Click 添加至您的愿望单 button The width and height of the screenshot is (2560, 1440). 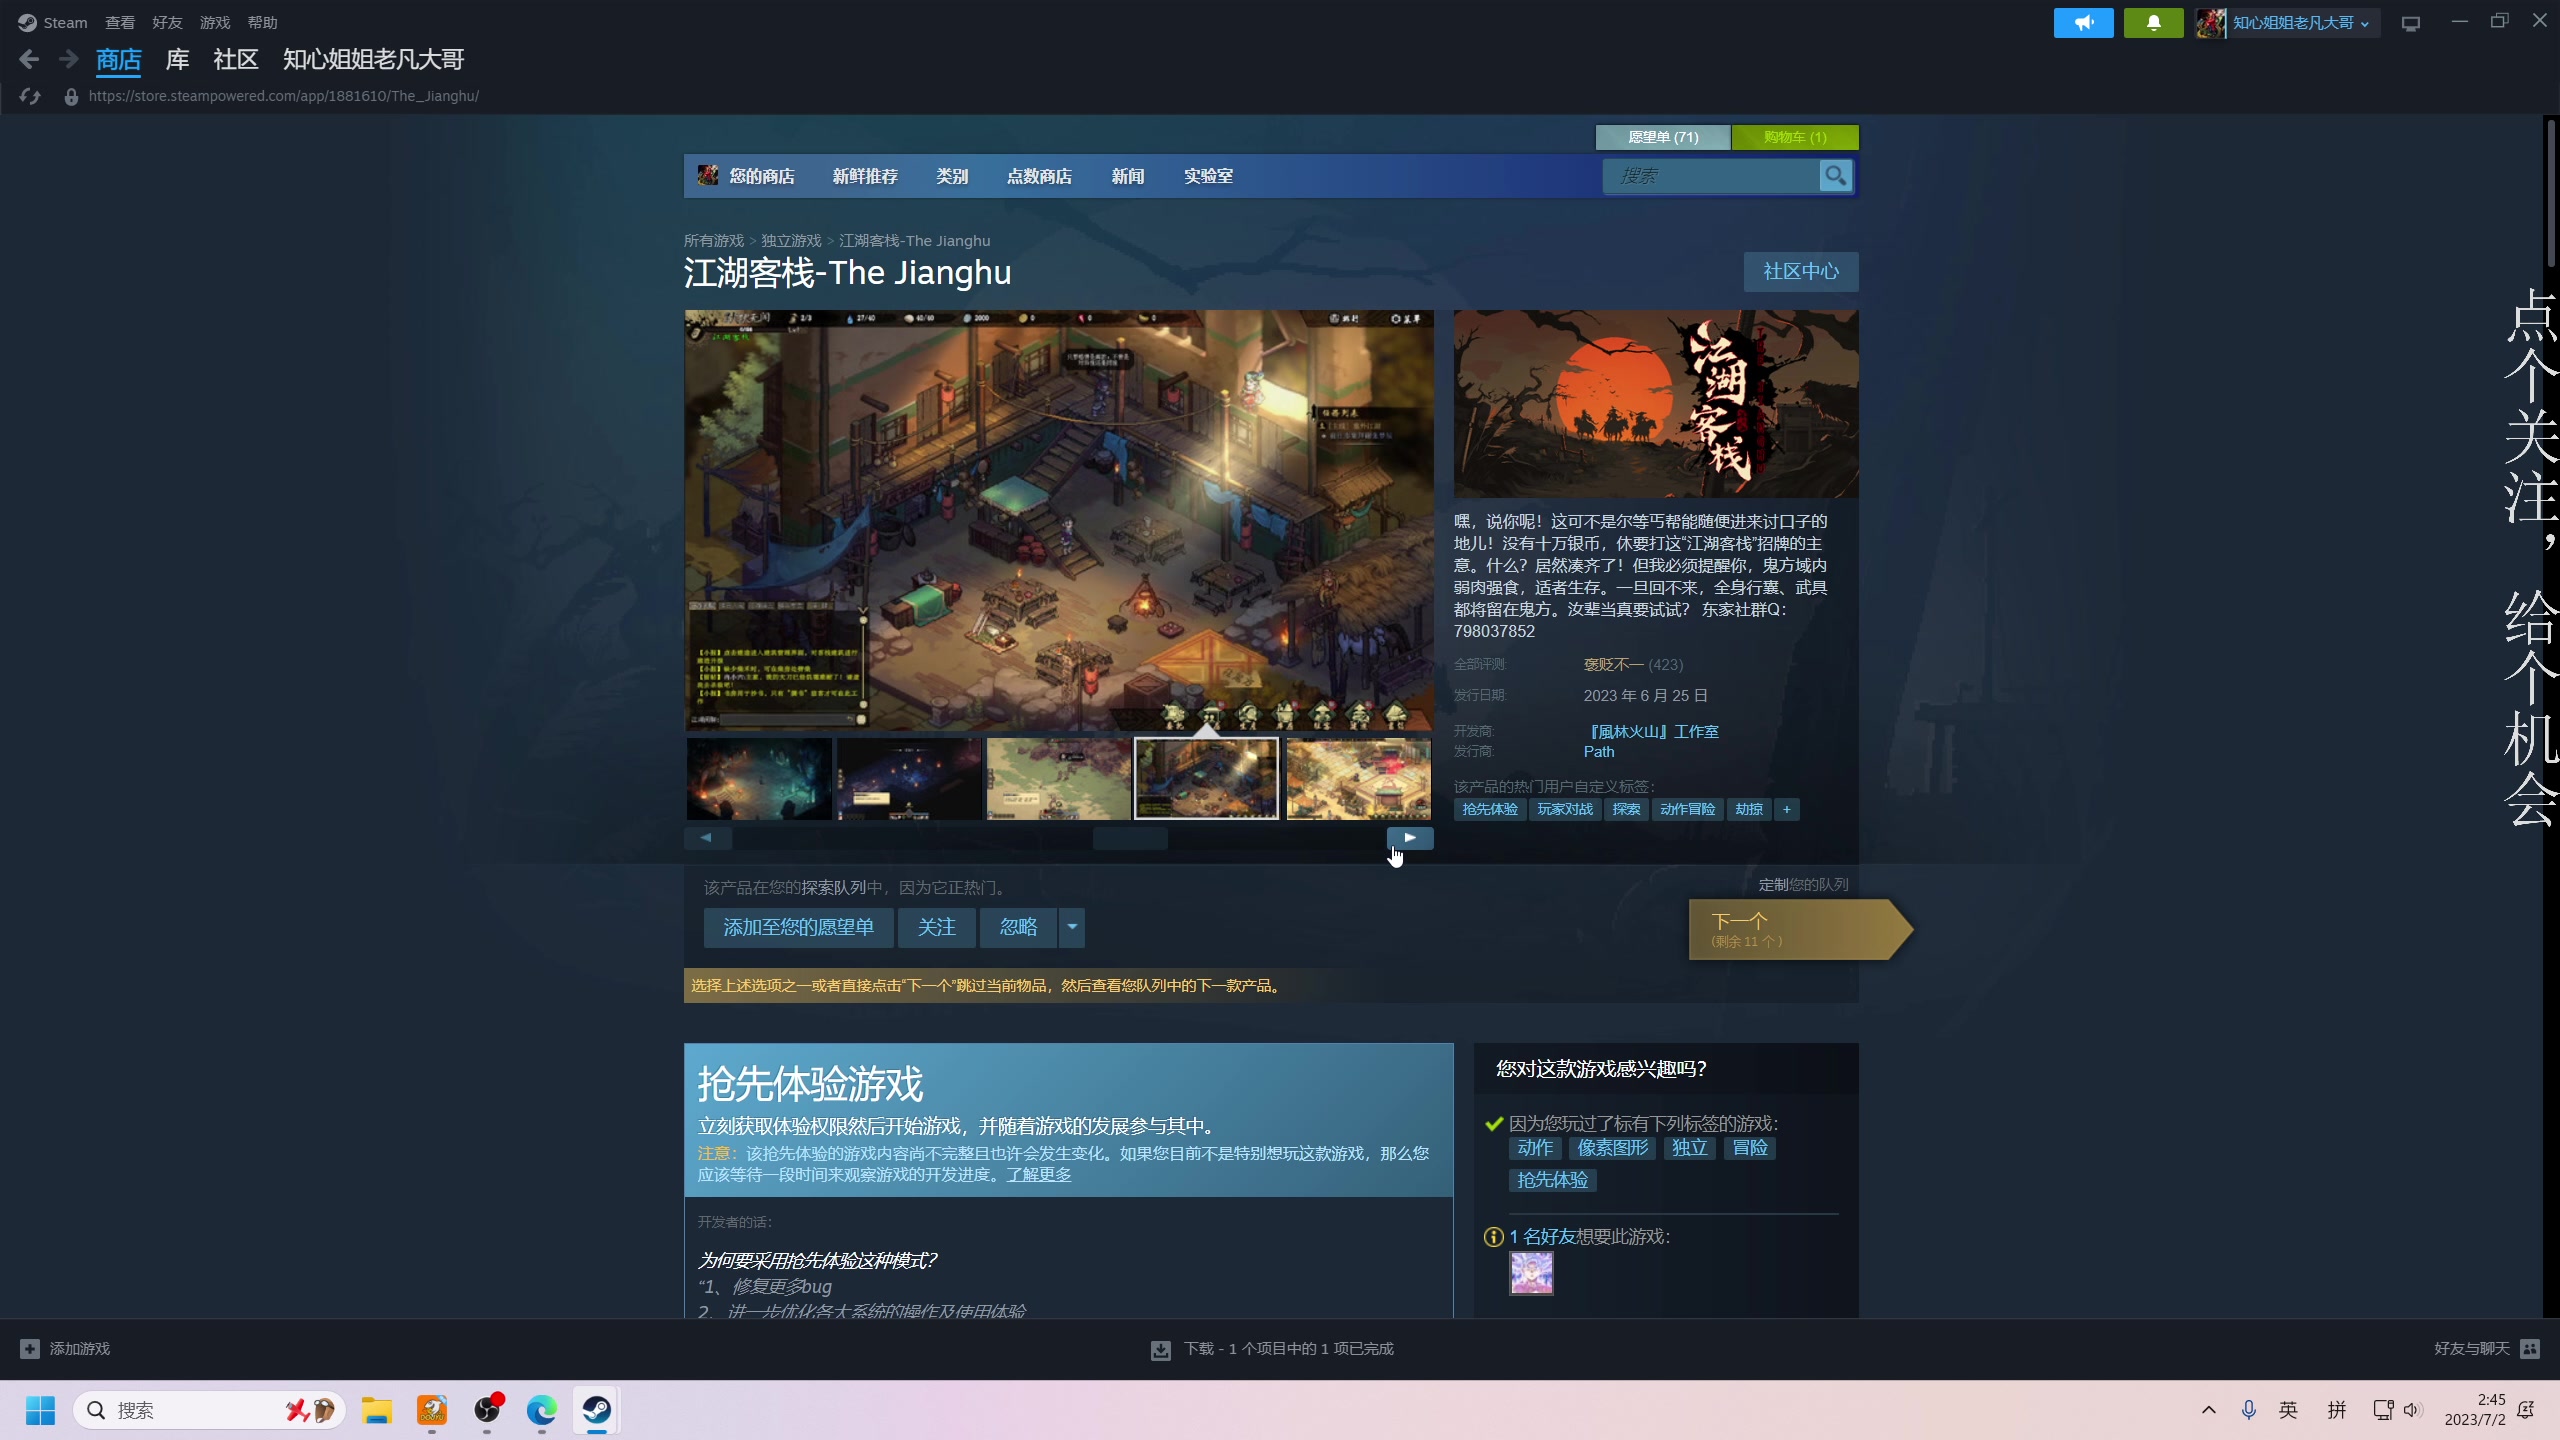click(x=798, y=927)
